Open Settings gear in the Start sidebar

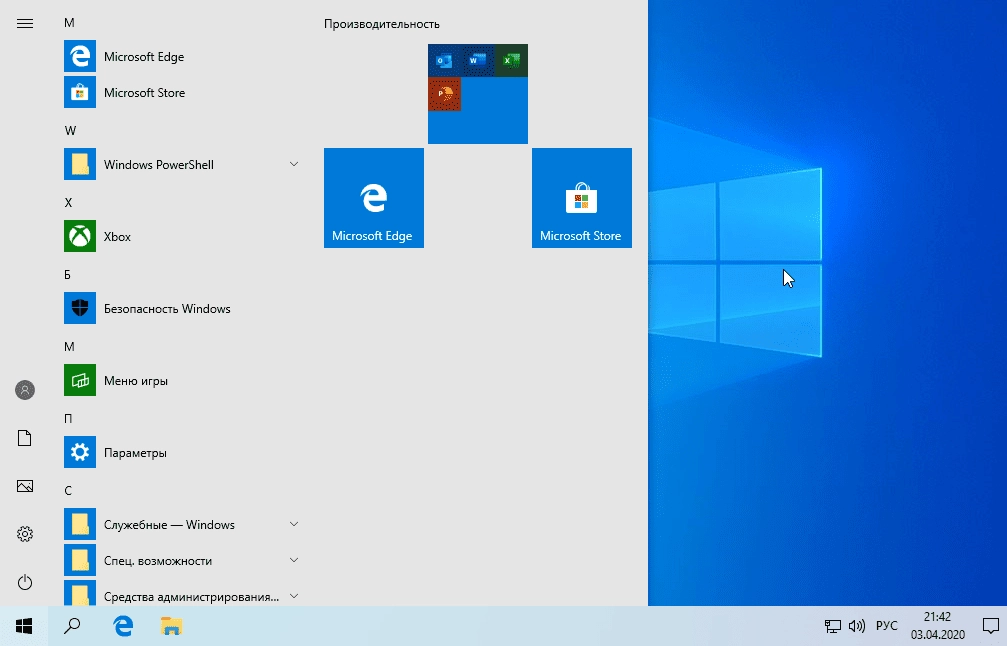(24, 534)
